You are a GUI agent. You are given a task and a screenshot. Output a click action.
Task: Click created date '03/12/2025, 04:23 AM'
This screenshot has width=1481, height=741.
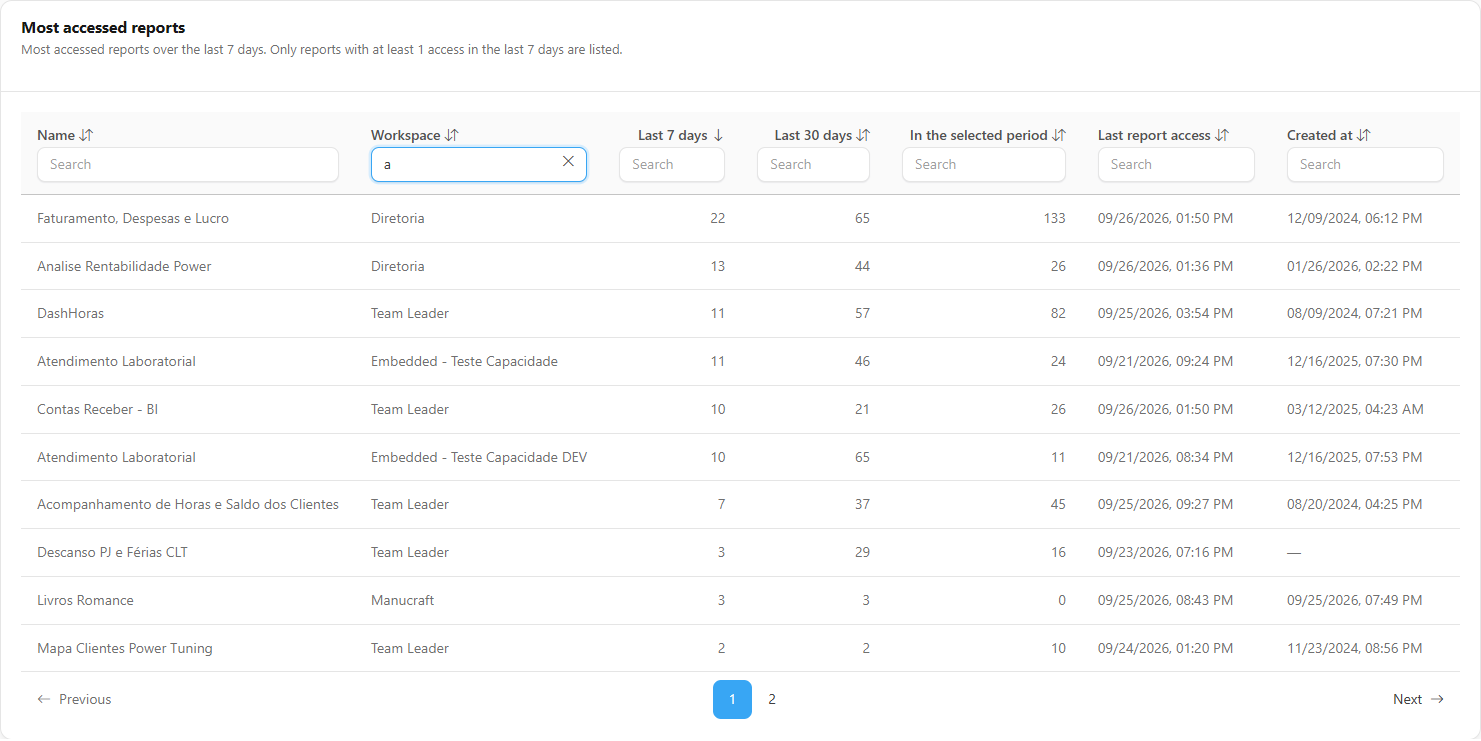point(1355,409)
